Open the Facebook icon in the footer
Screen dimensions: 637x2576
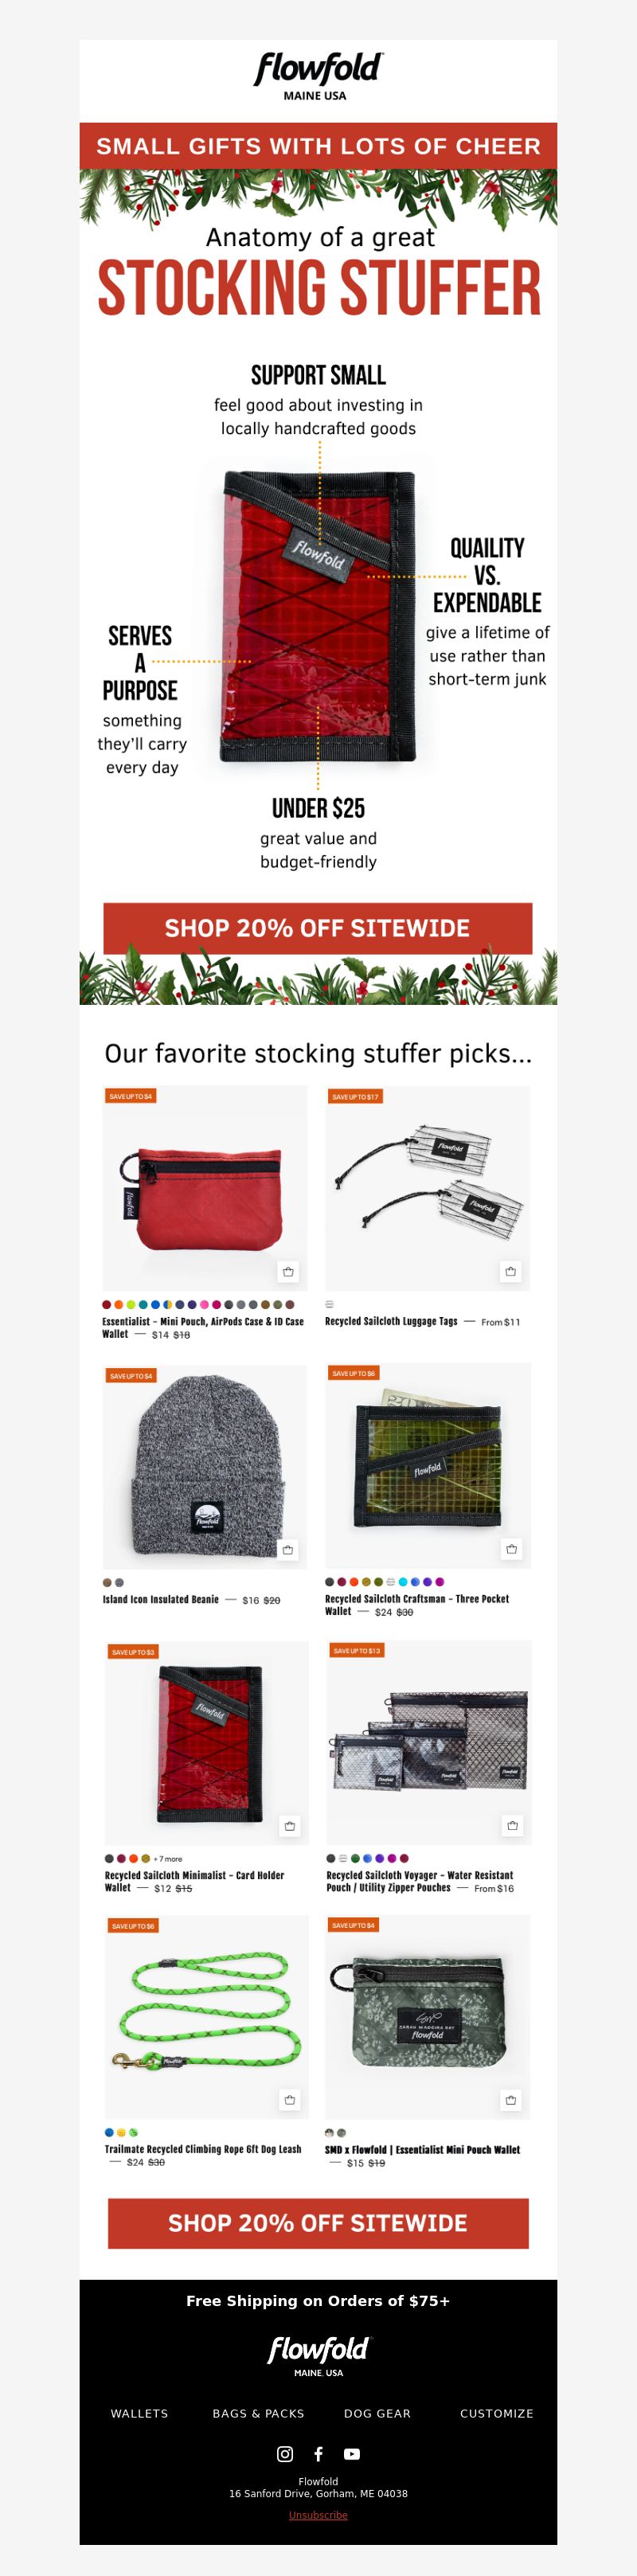point(318,2454)
